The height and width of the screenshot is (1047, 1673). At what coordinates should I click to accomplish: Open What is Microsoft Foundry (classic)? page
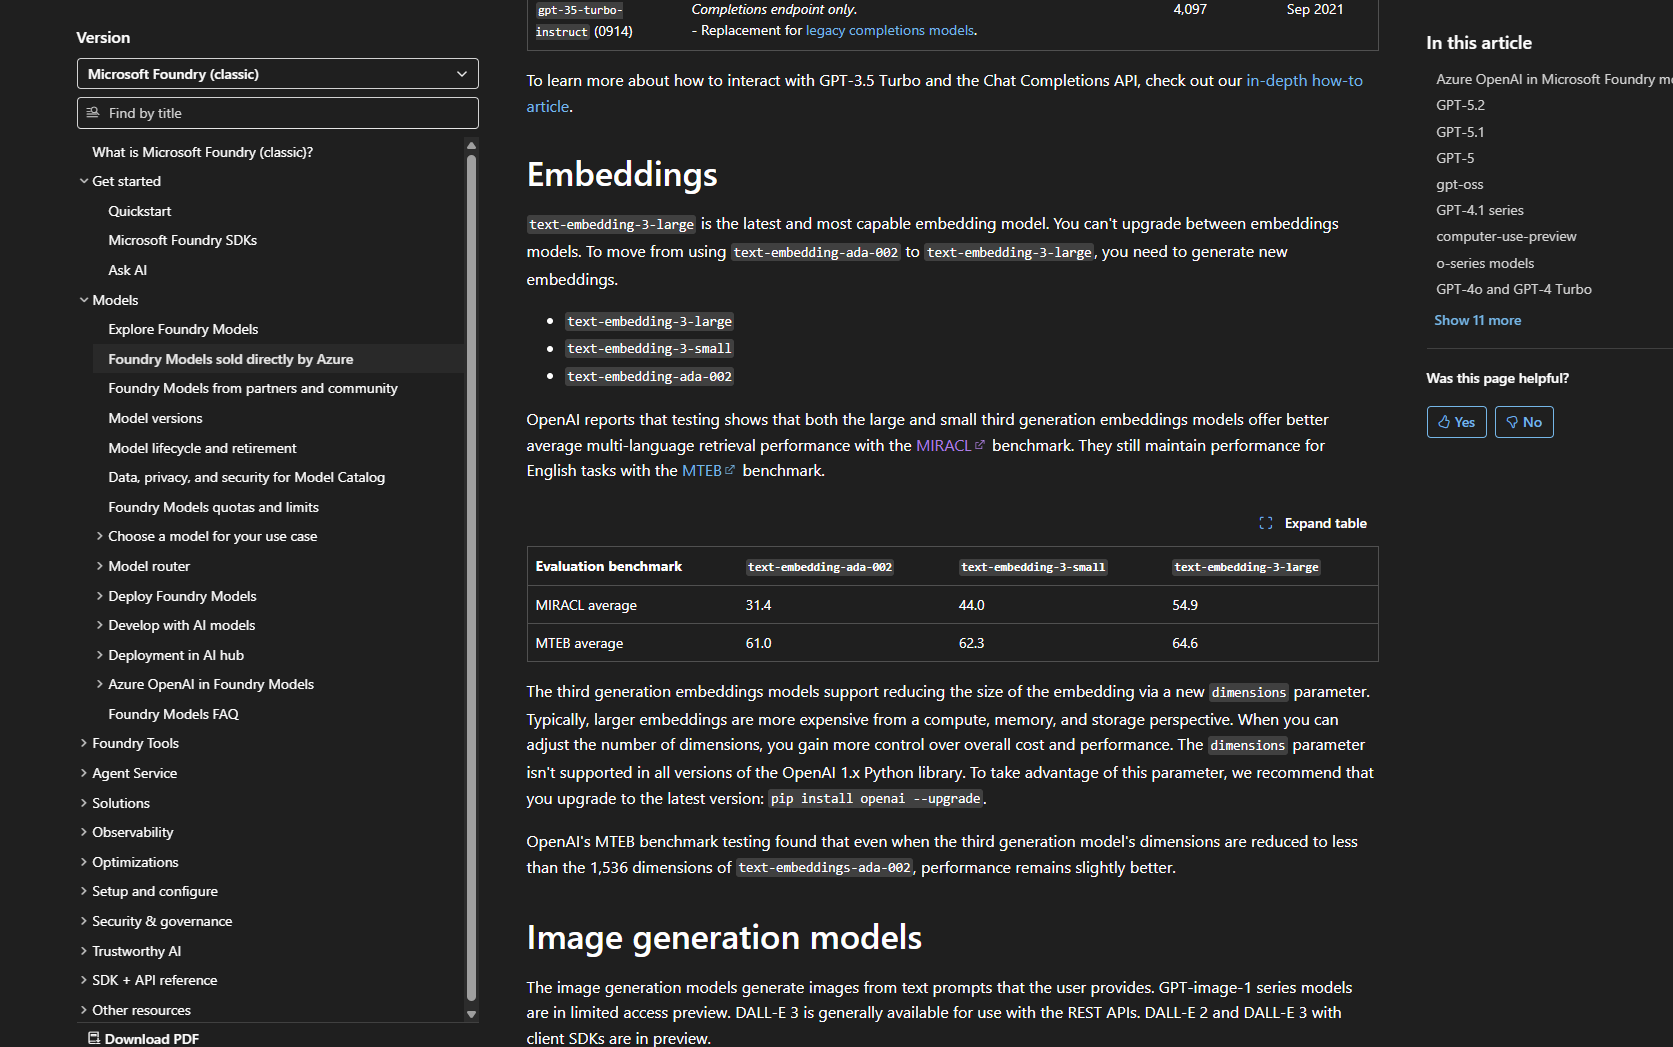203,152
